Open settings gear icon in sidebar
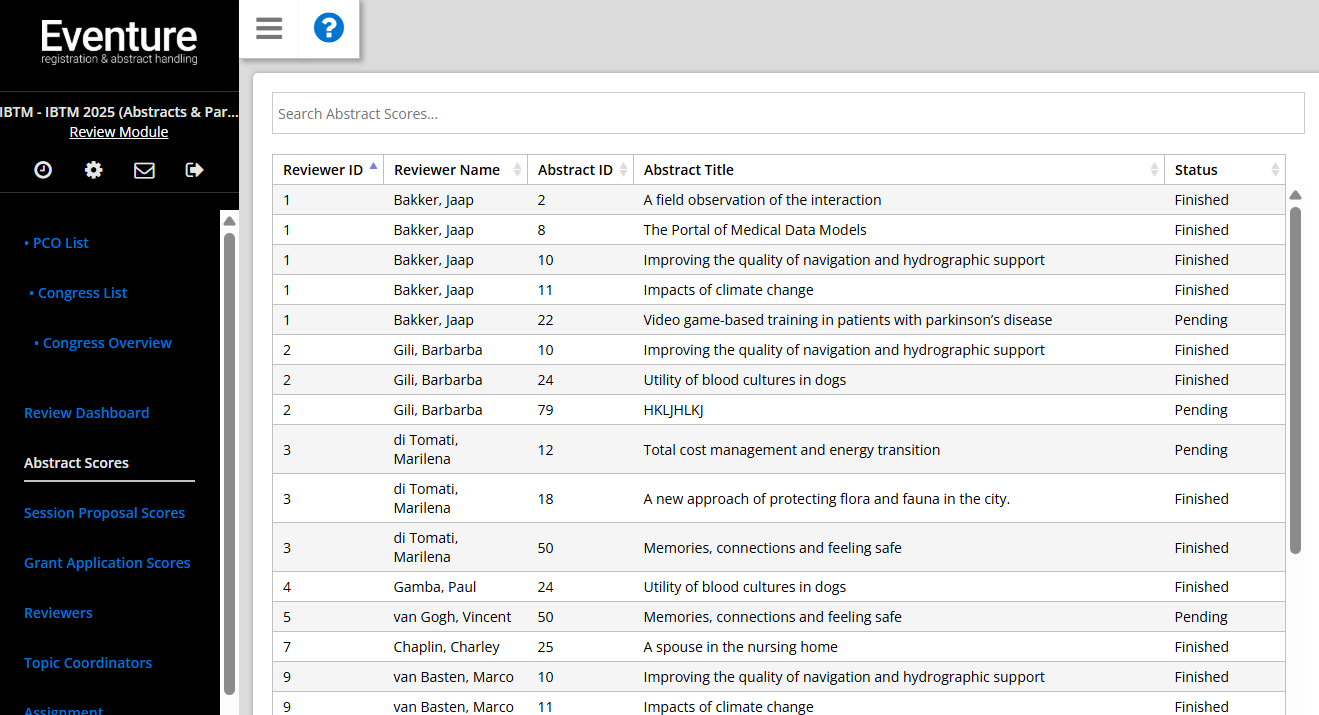This screenshot has width=1319, height=715. (x=93, y=170)
